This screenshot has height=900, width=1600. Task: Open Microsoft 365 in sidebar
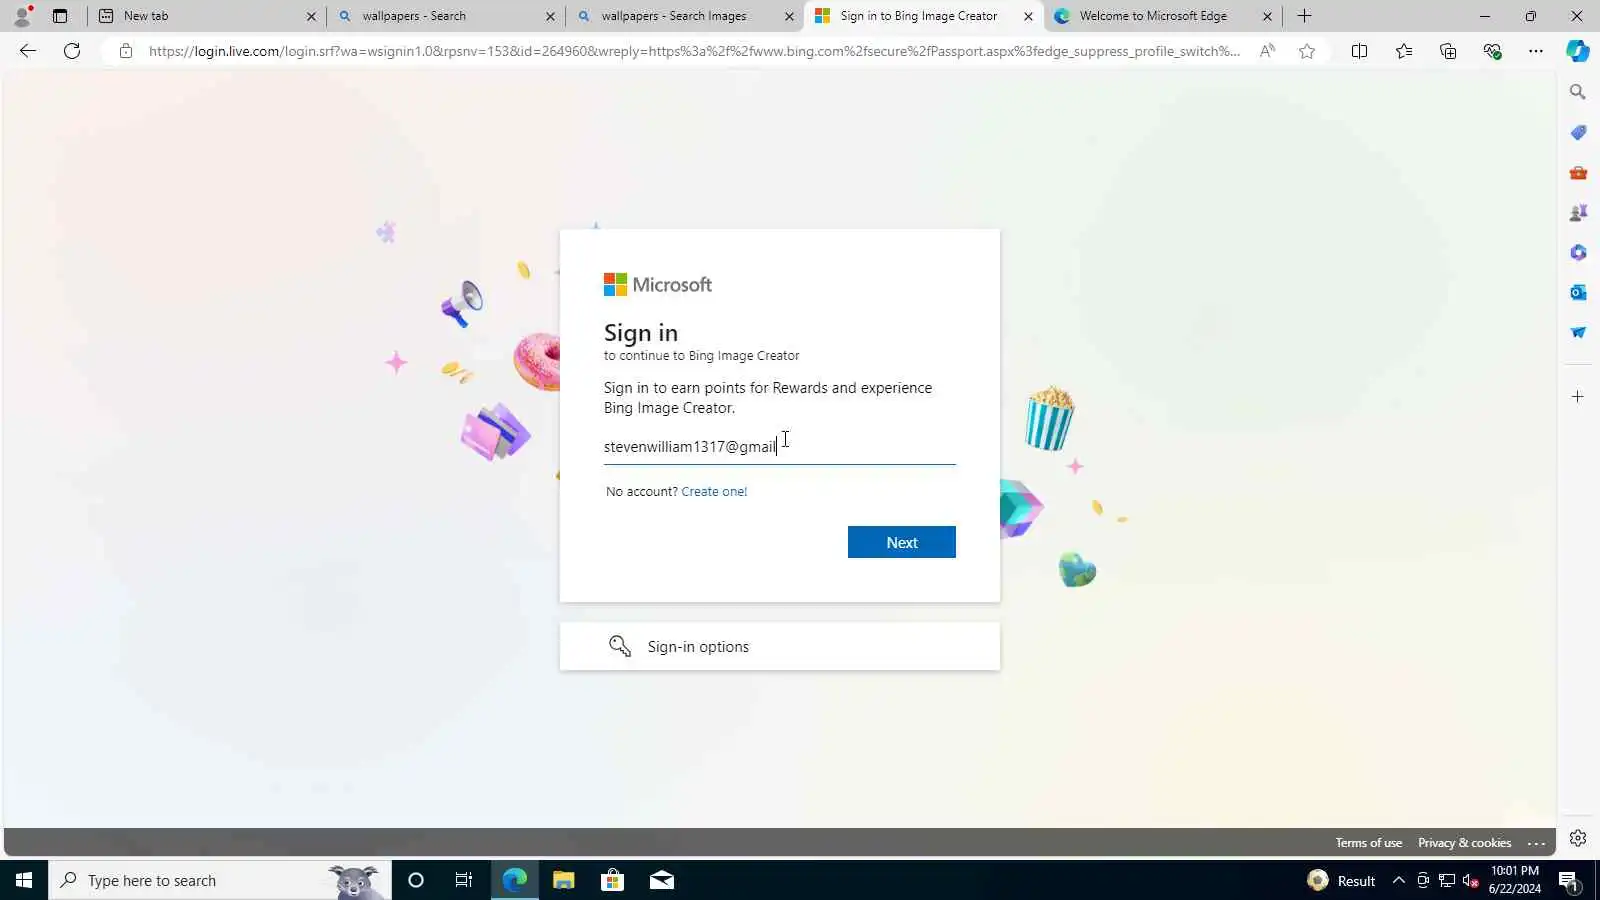click(1578, 252)
